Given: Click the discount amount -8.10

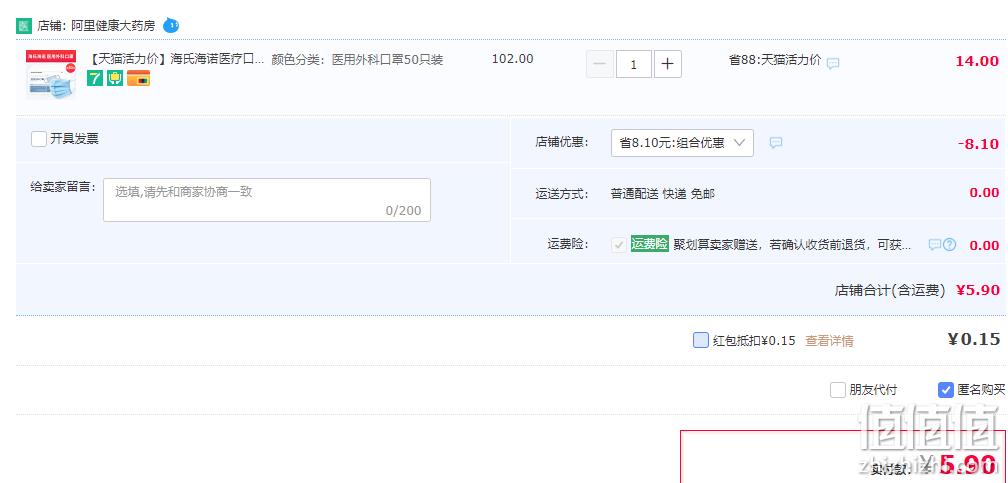Looking at the screenshot, I should pyautogui.click(x=978, y=144).
